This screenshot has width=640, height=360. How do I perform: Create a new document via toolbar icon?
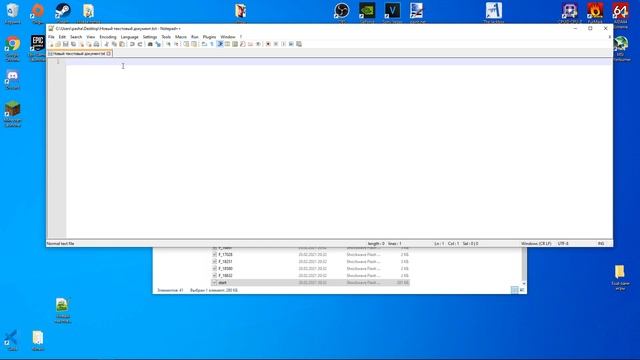(x=51, y=44)
